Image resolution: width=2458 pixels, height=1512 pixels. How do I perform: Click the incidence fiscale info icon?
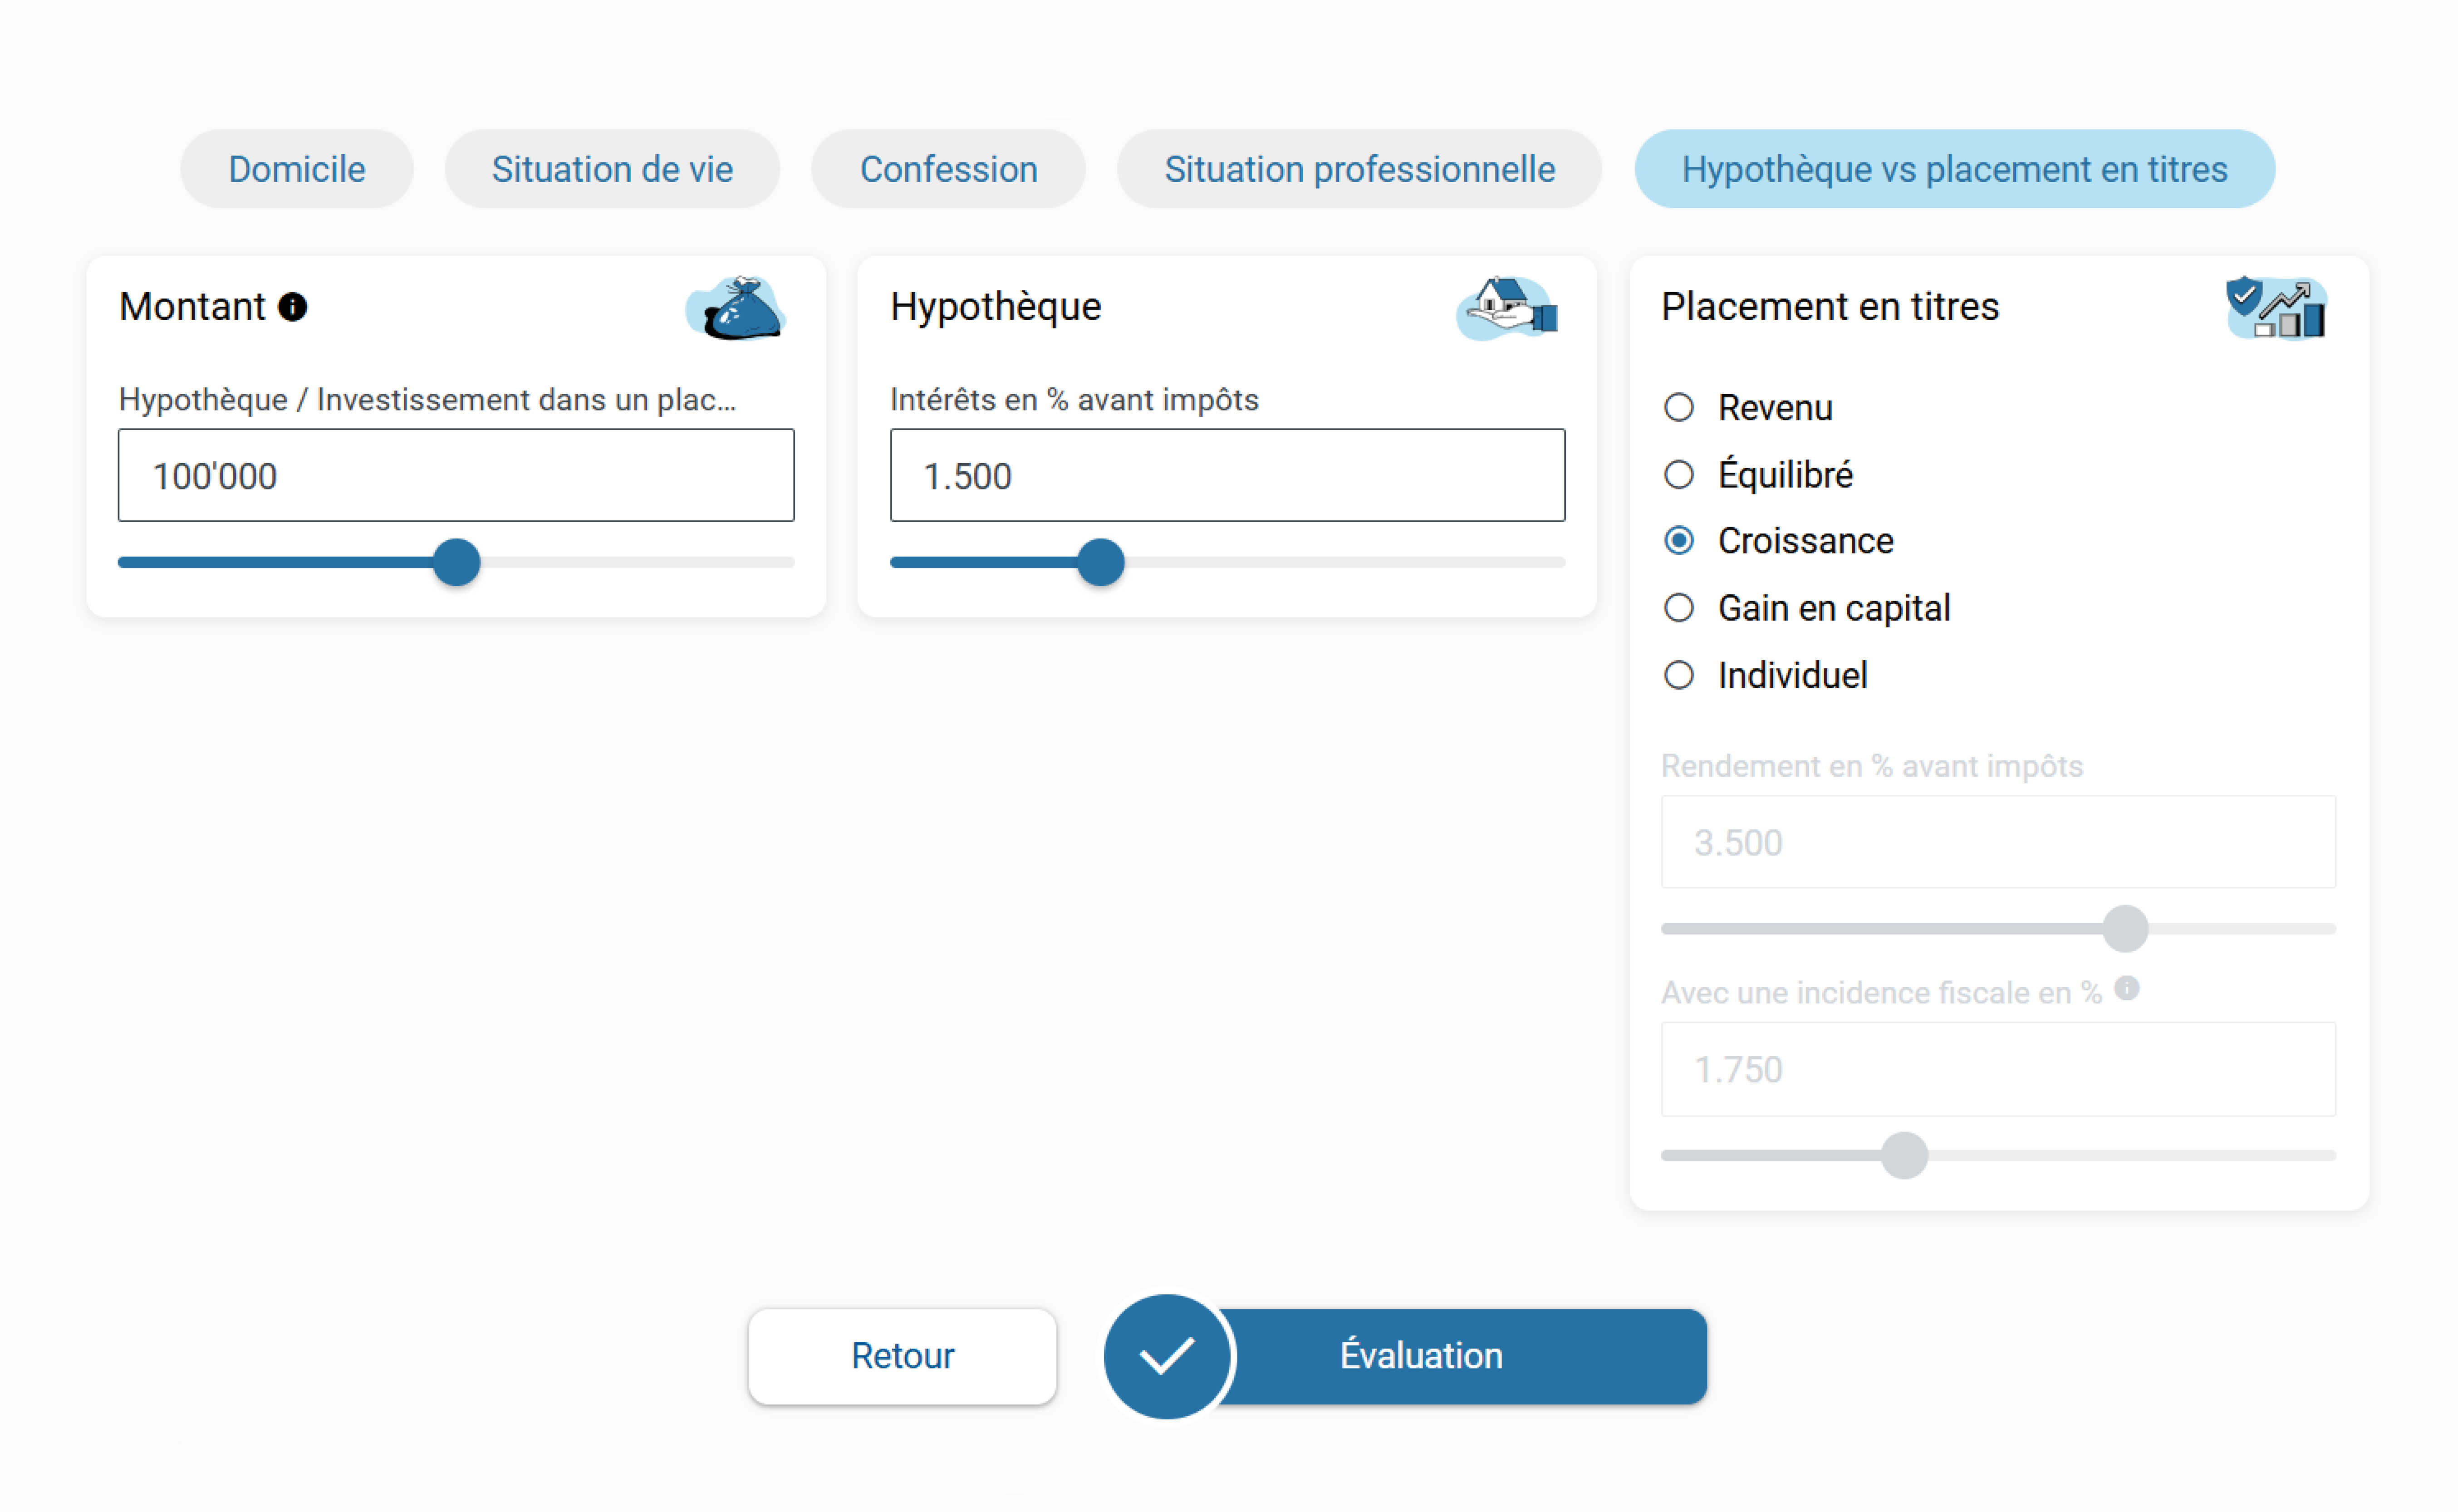coord(2127,988)
